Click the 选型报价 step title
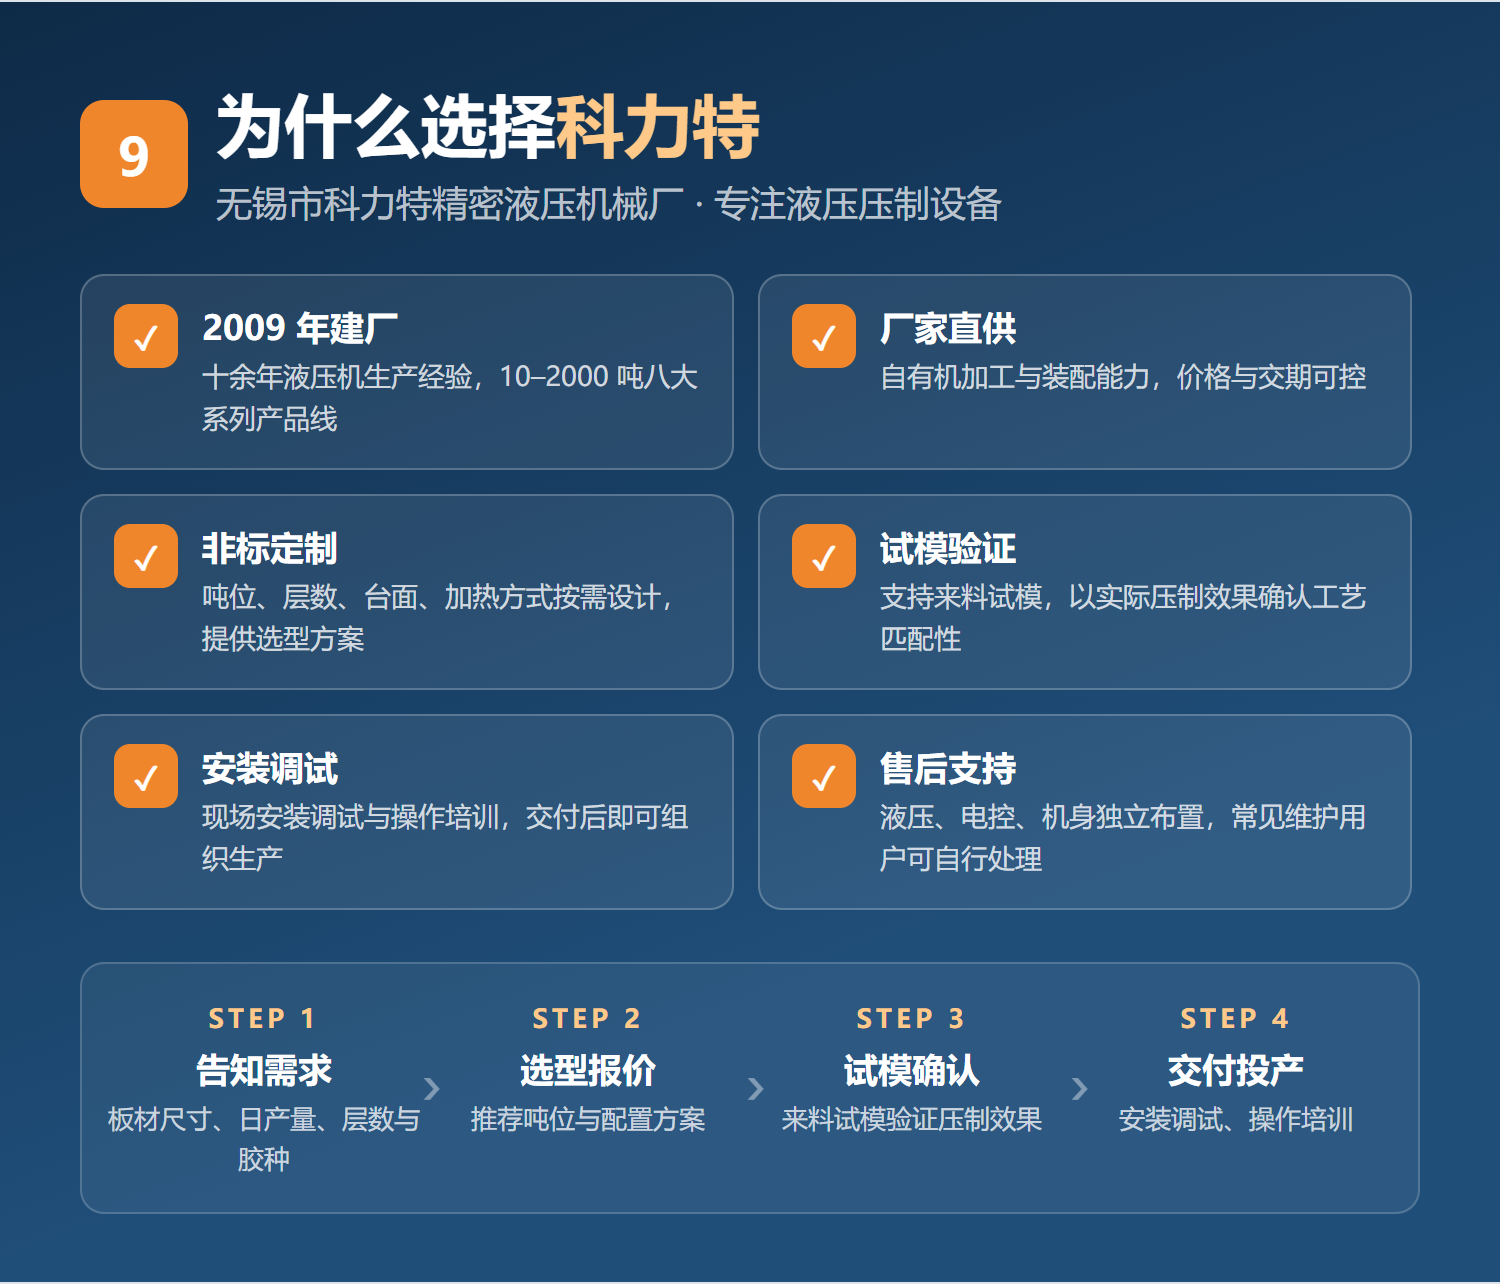The height and width of the screenshot is (1284, 1500). pos(588,1070)
